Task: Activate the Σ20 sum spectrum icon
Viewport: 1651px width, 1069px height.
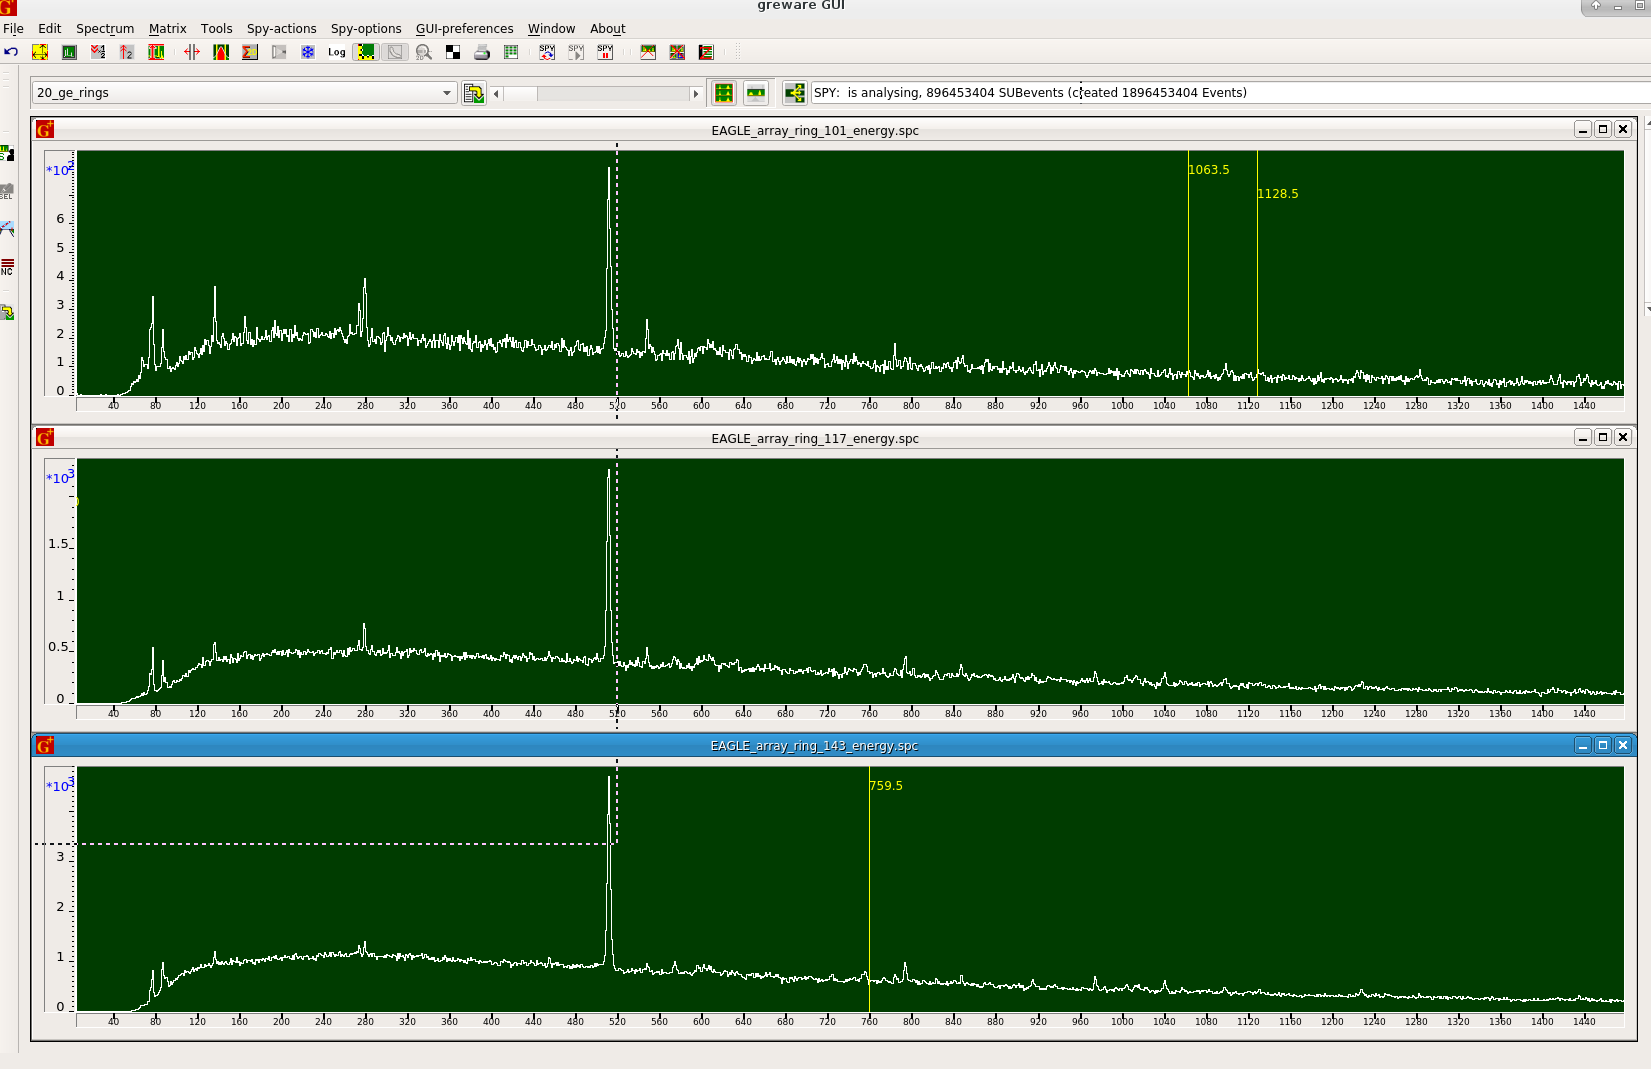Action: click(x=249, y=52)
